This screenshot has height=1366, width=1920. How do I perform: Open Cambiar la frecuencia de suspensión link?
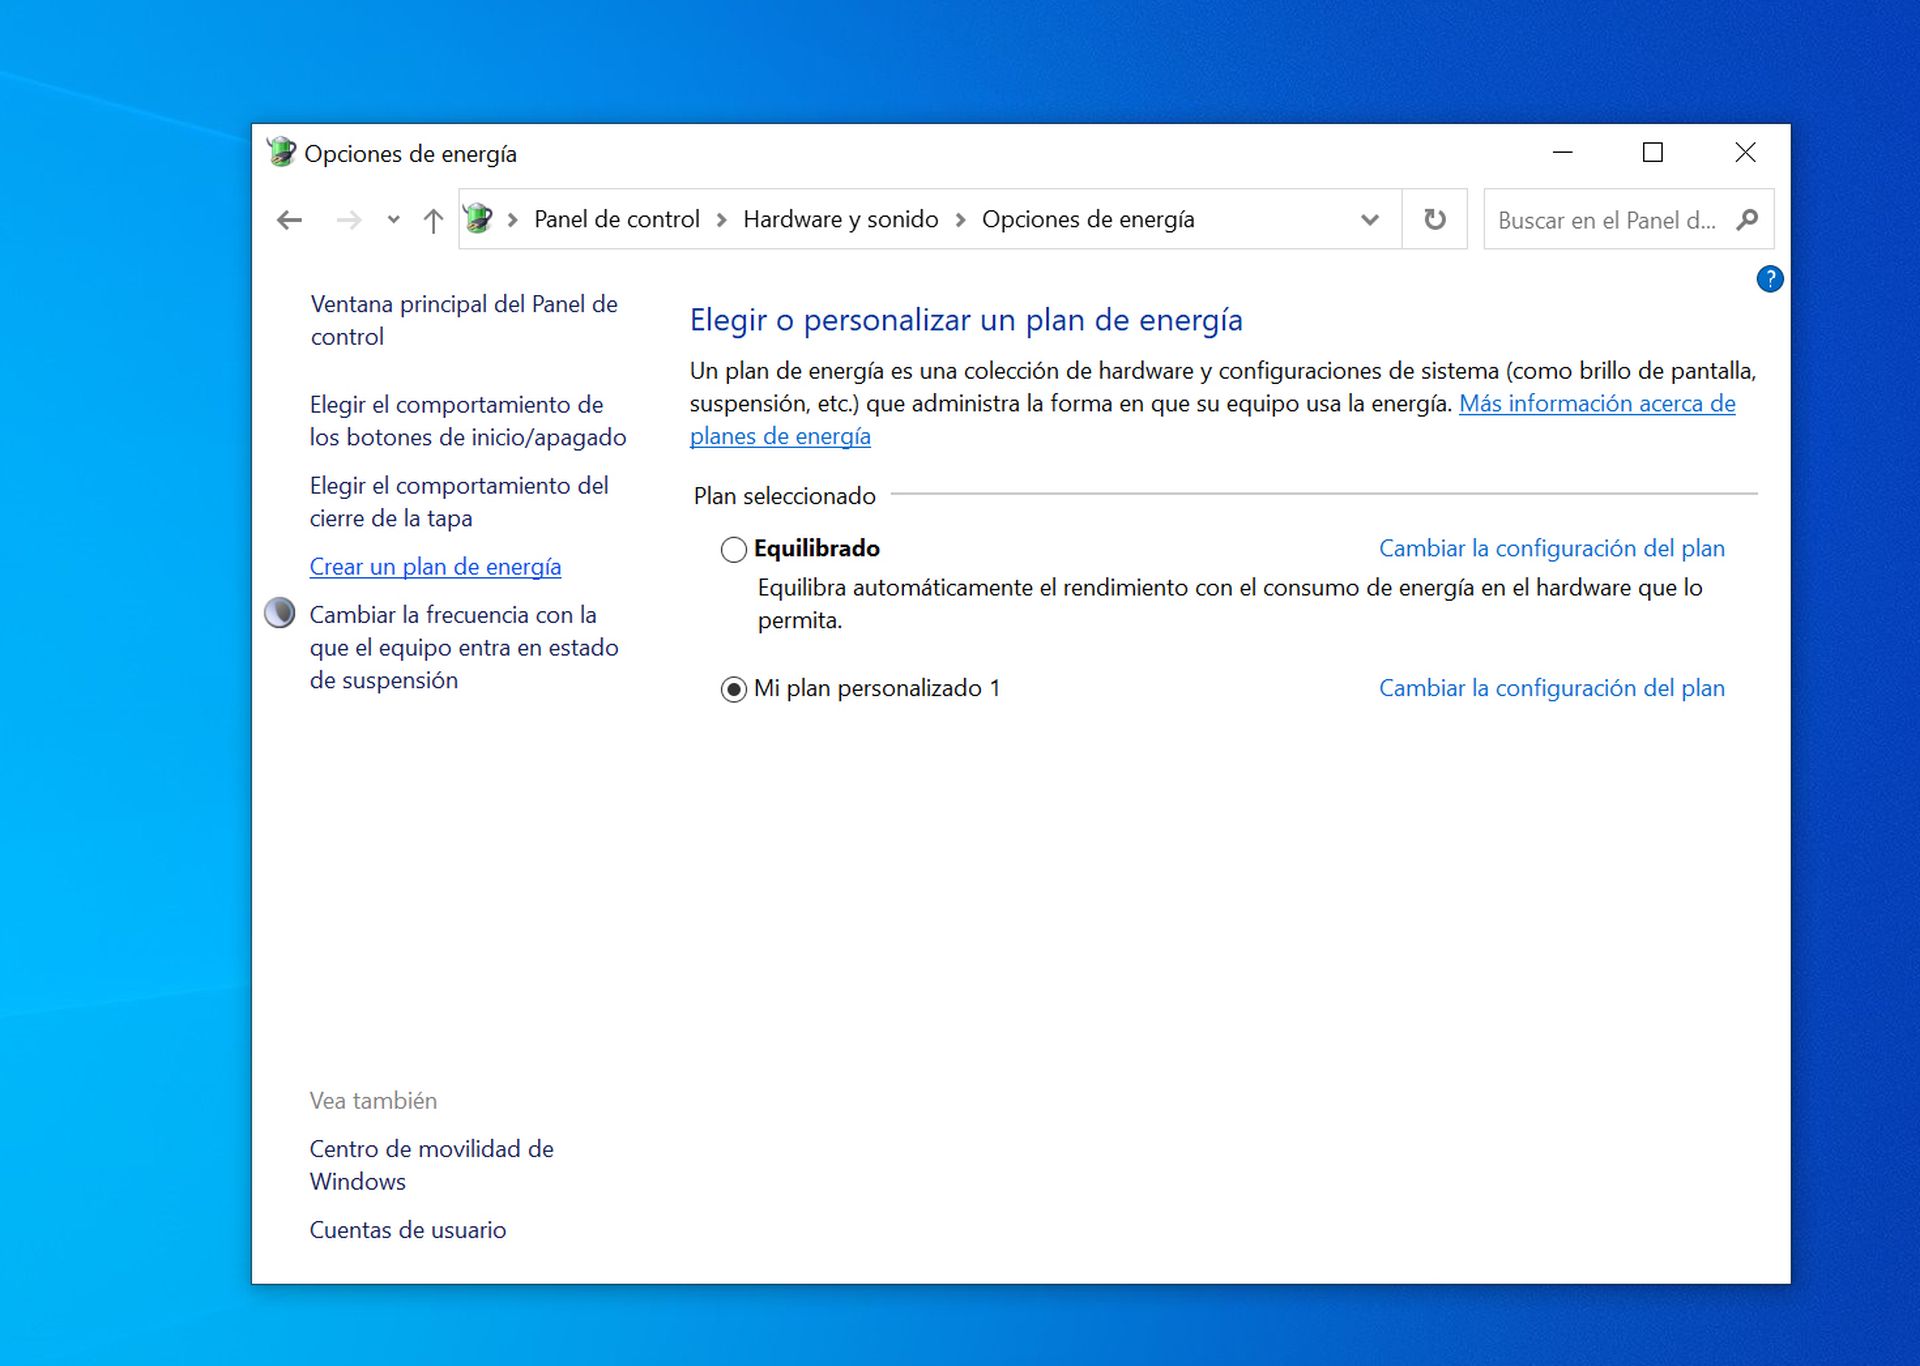[464, 647]
